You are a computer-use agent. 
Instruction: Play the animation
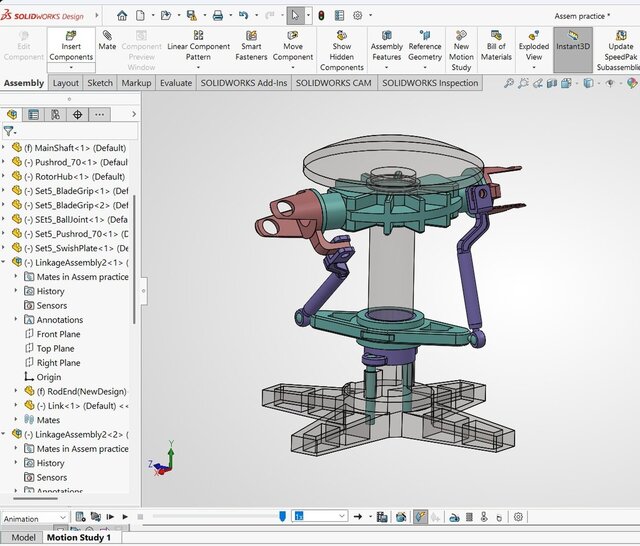125,517
